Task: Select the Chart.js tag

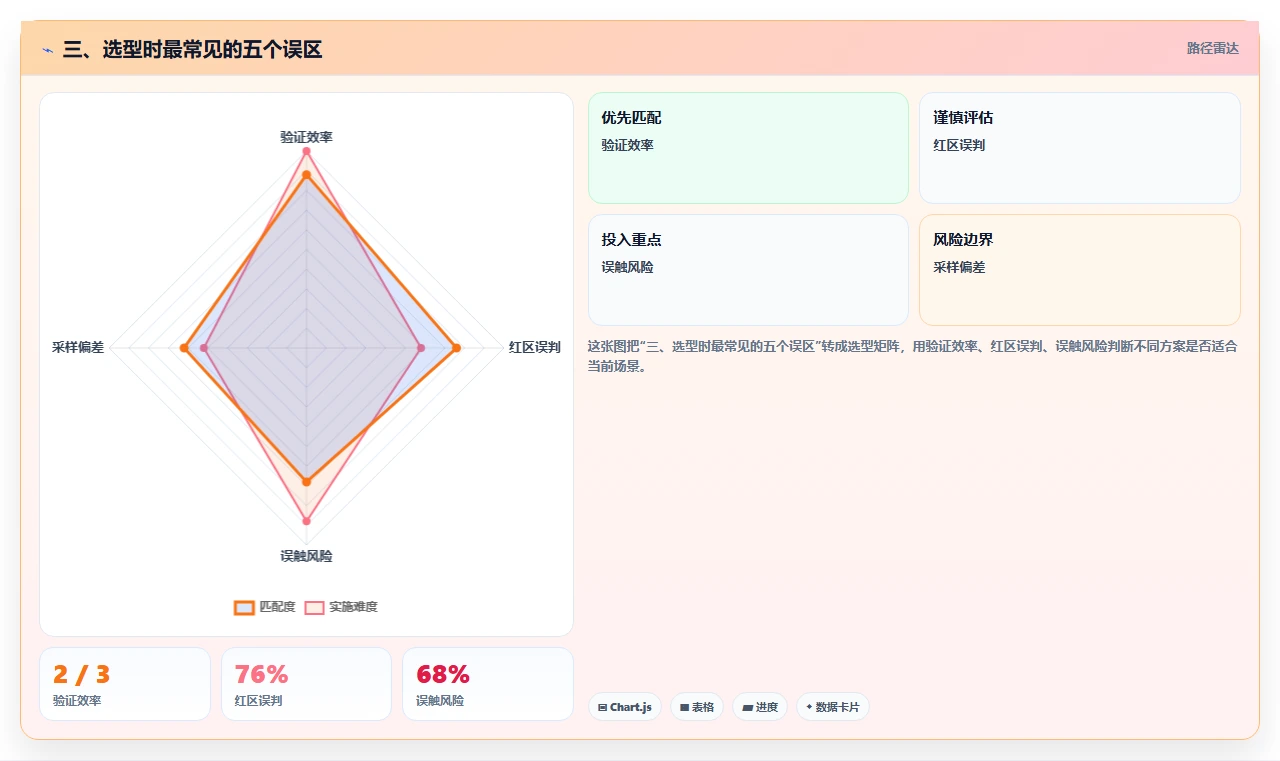Action: (625, 707)
